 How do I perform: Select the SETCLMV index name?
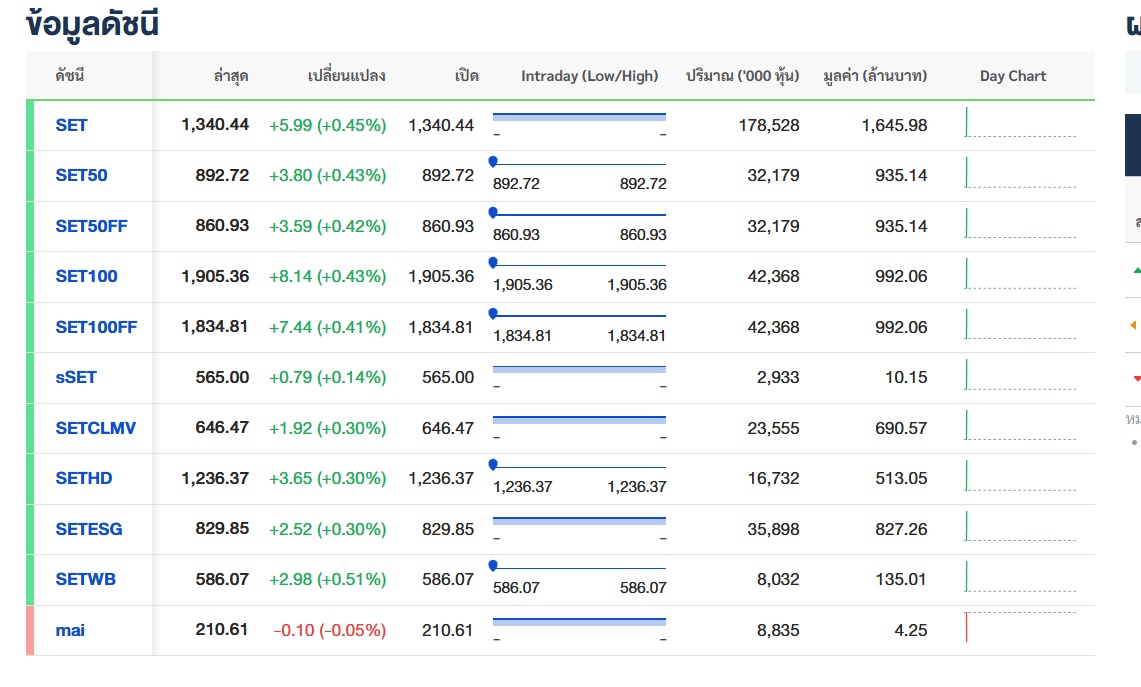[95, 428]
